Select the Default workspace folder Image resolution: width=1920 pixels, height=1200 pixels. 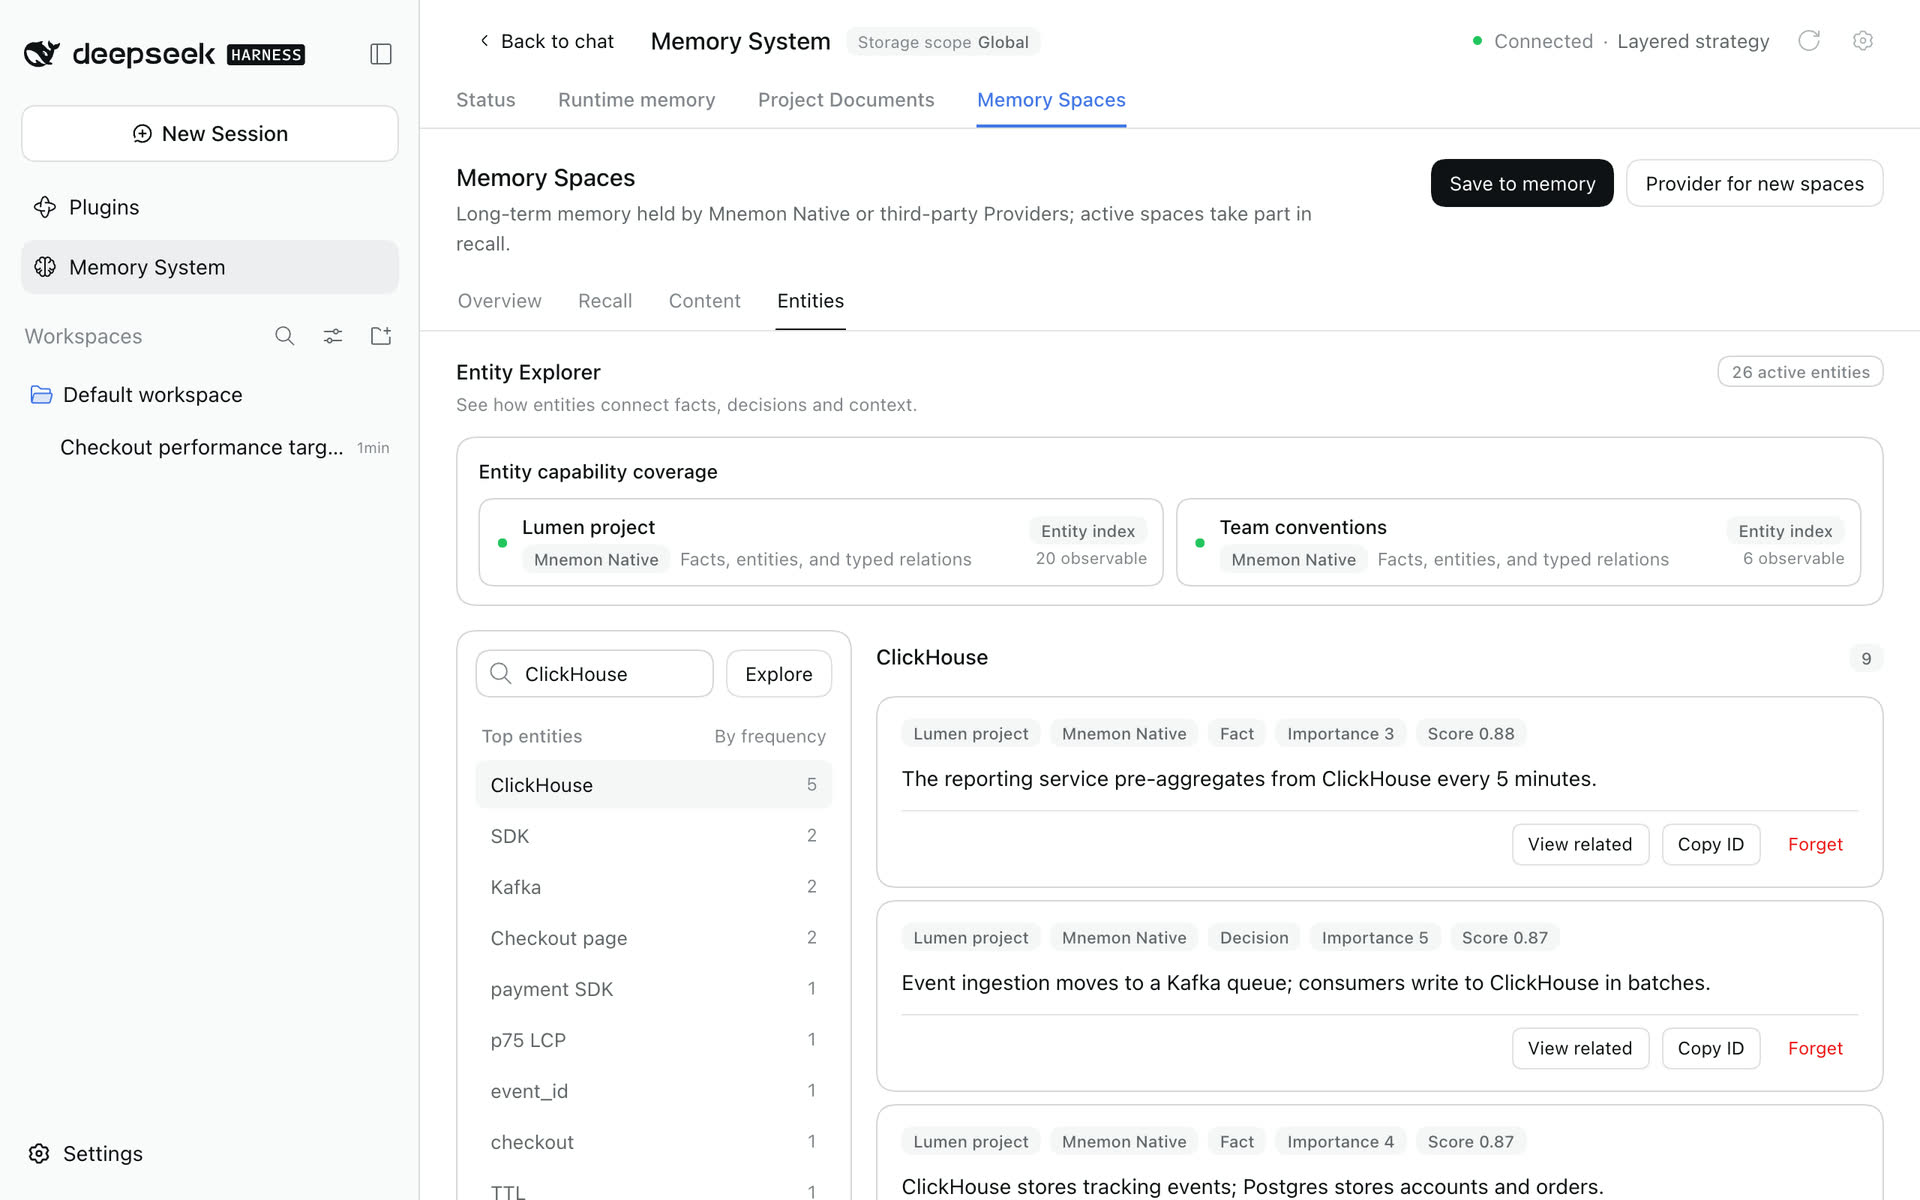pos(210,395)
